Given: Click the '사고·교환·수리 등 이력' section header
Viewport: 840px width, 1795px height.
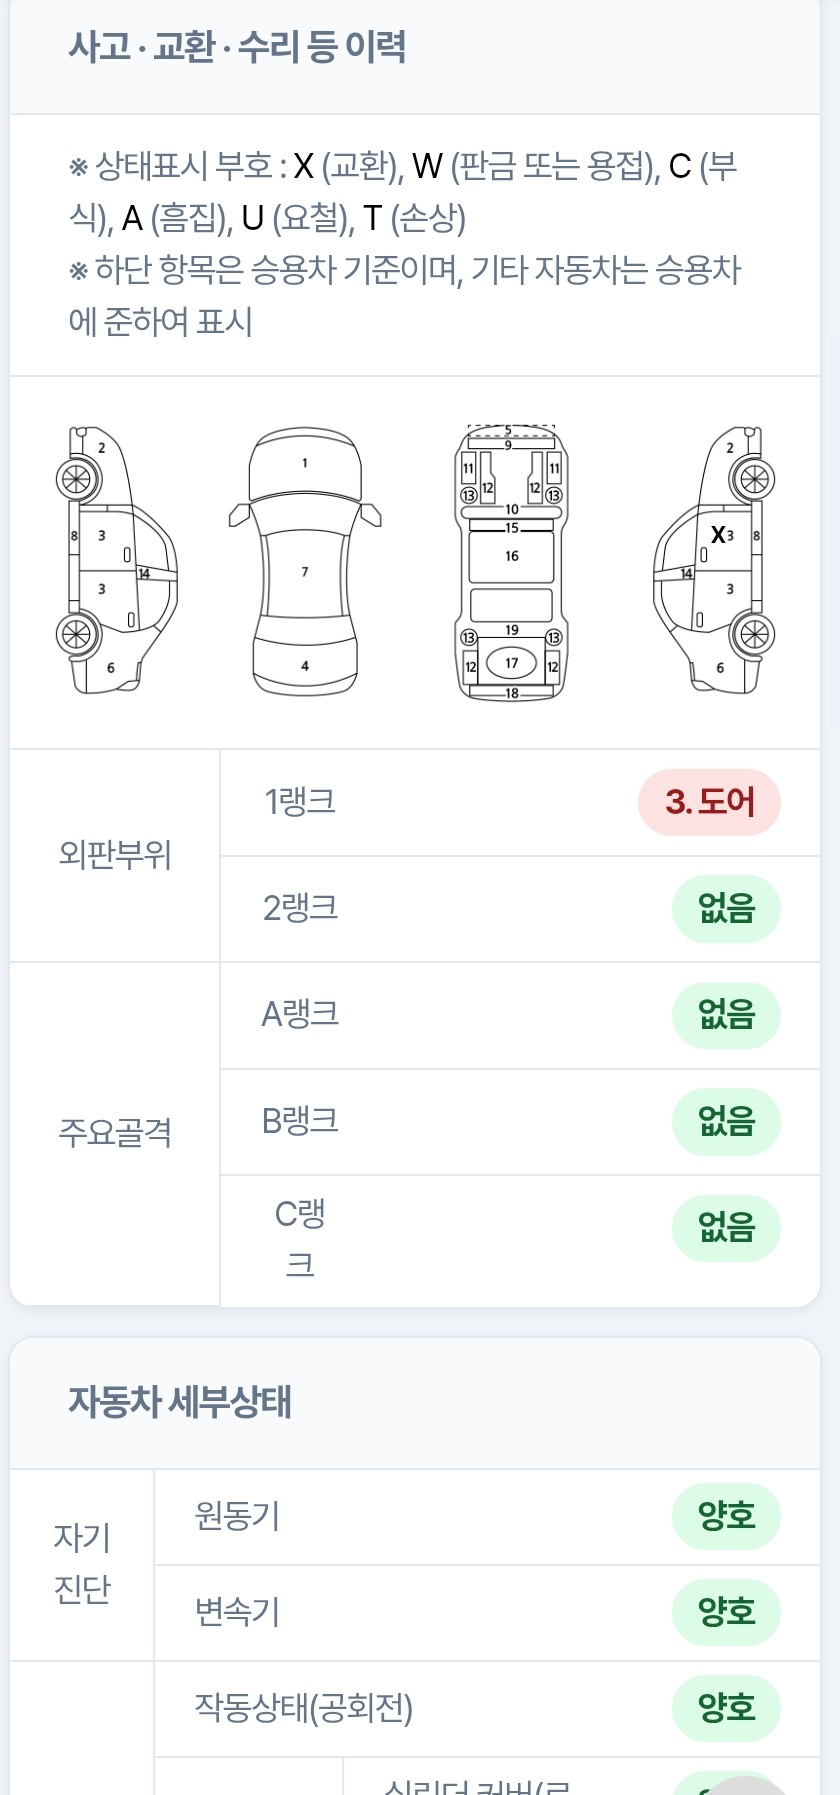Looking at the screenshot, I should pos(237,47).
